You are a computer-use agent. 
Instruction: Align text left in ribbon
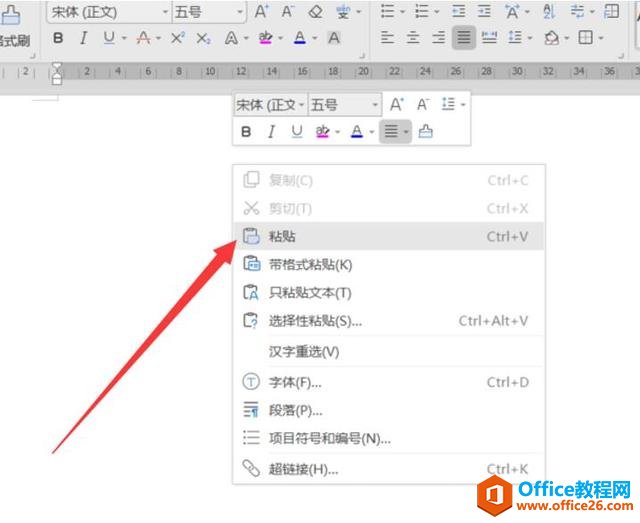pos(387,38)
